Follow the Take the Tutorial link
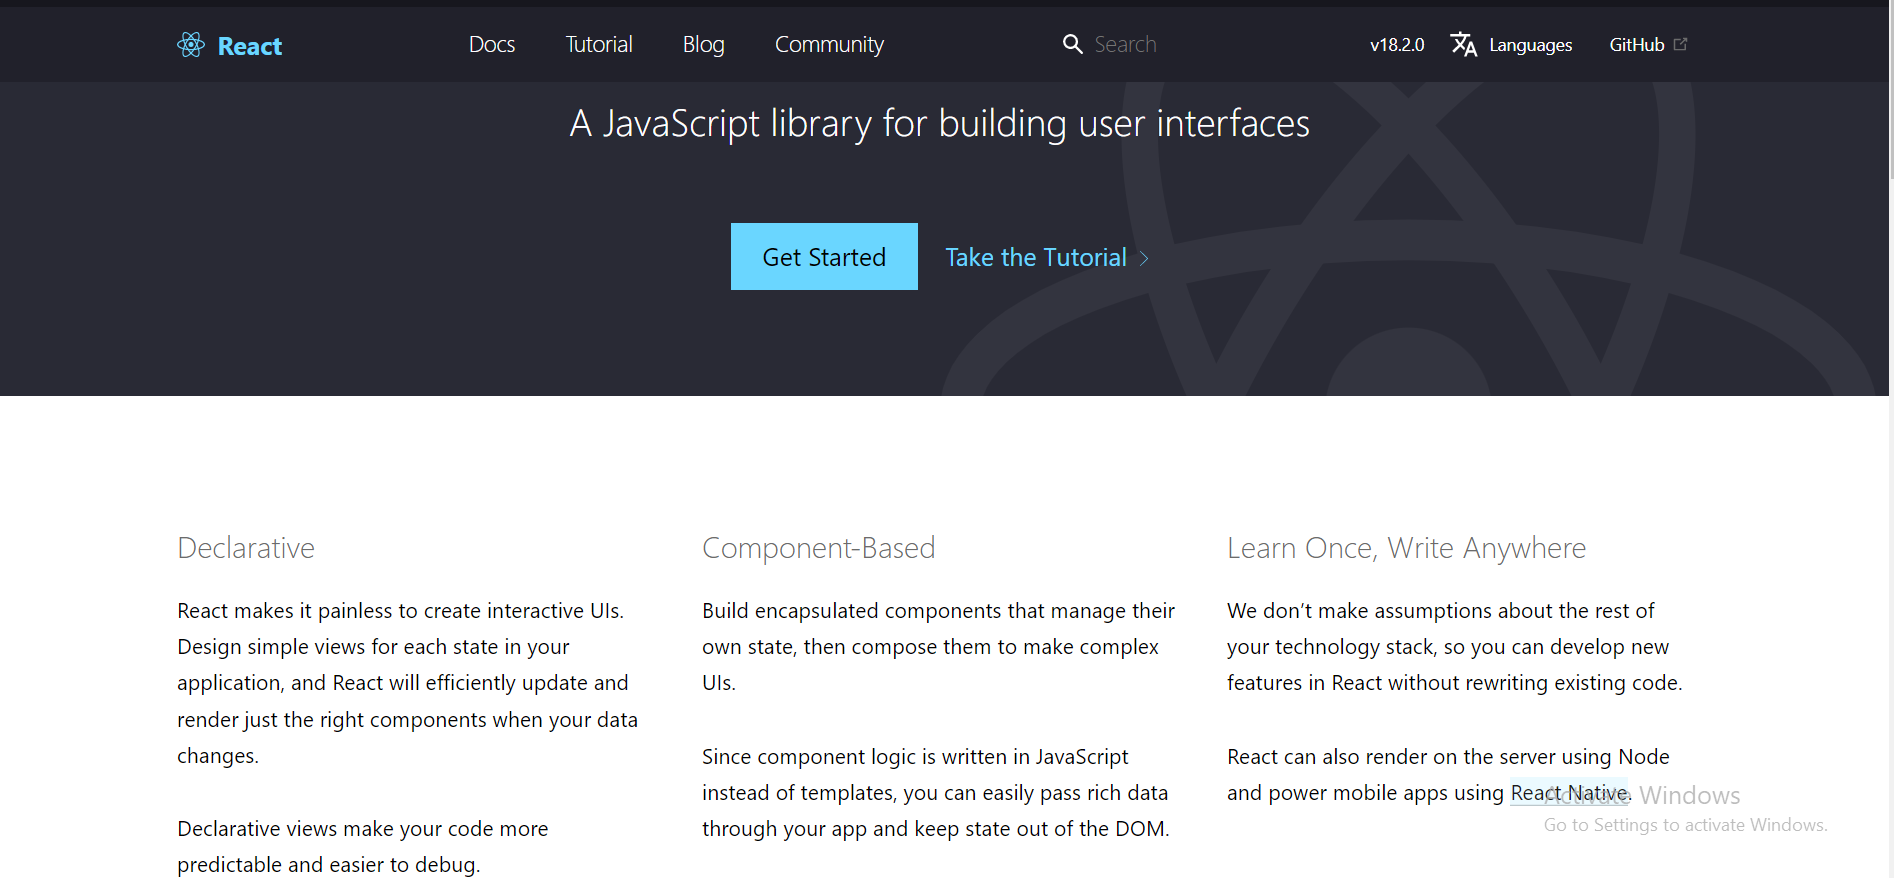The height and width of the screenshot is (878, 1894). click(1036, 257)
